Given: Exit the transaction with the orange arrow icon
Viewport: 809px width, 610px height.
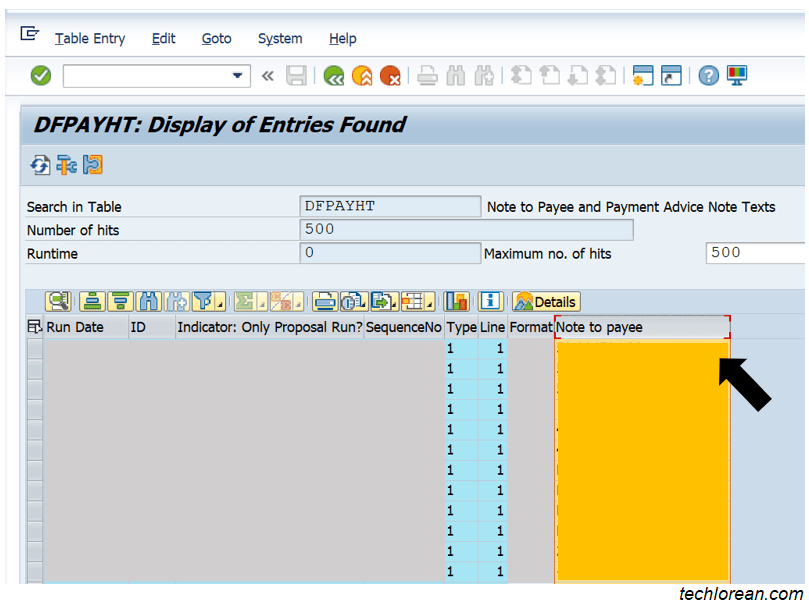Looking at the screenshot, I should point(360,75).
